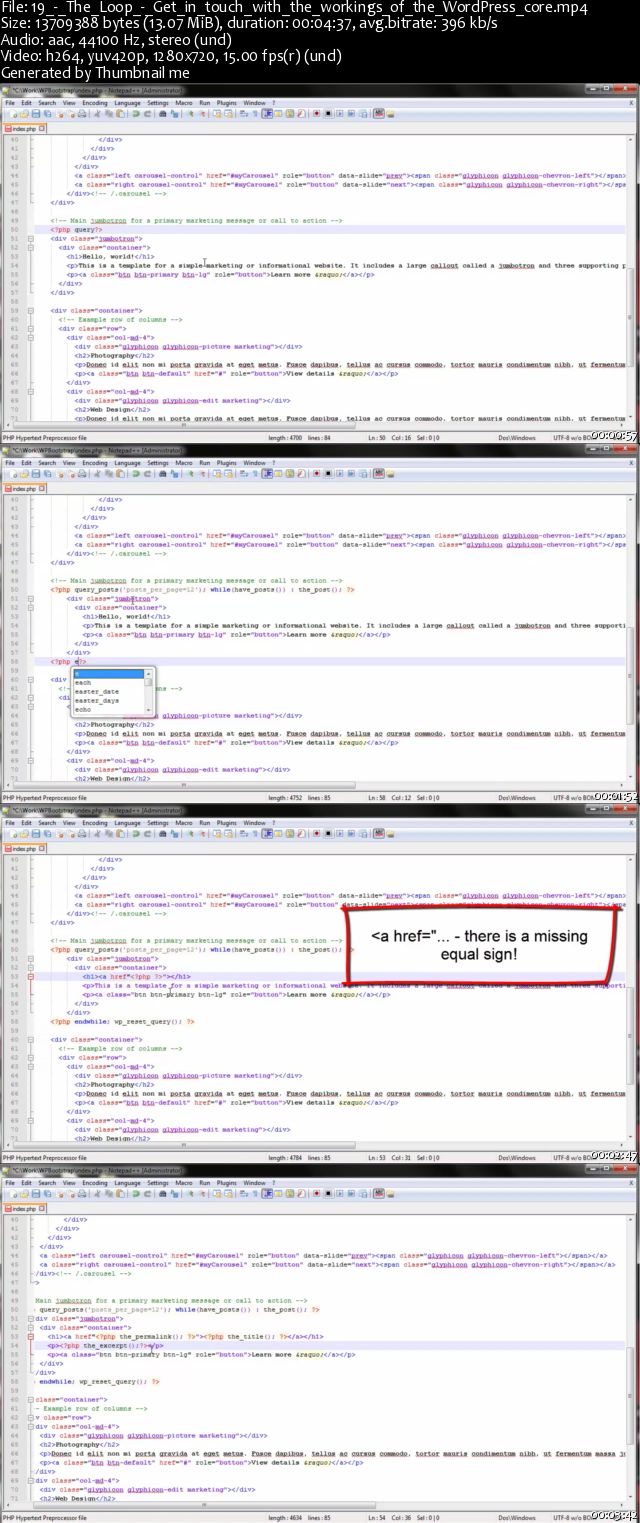
Task: Click Find icon in 00:01:52 frame toolbar
Action: [x=162, y=474]
